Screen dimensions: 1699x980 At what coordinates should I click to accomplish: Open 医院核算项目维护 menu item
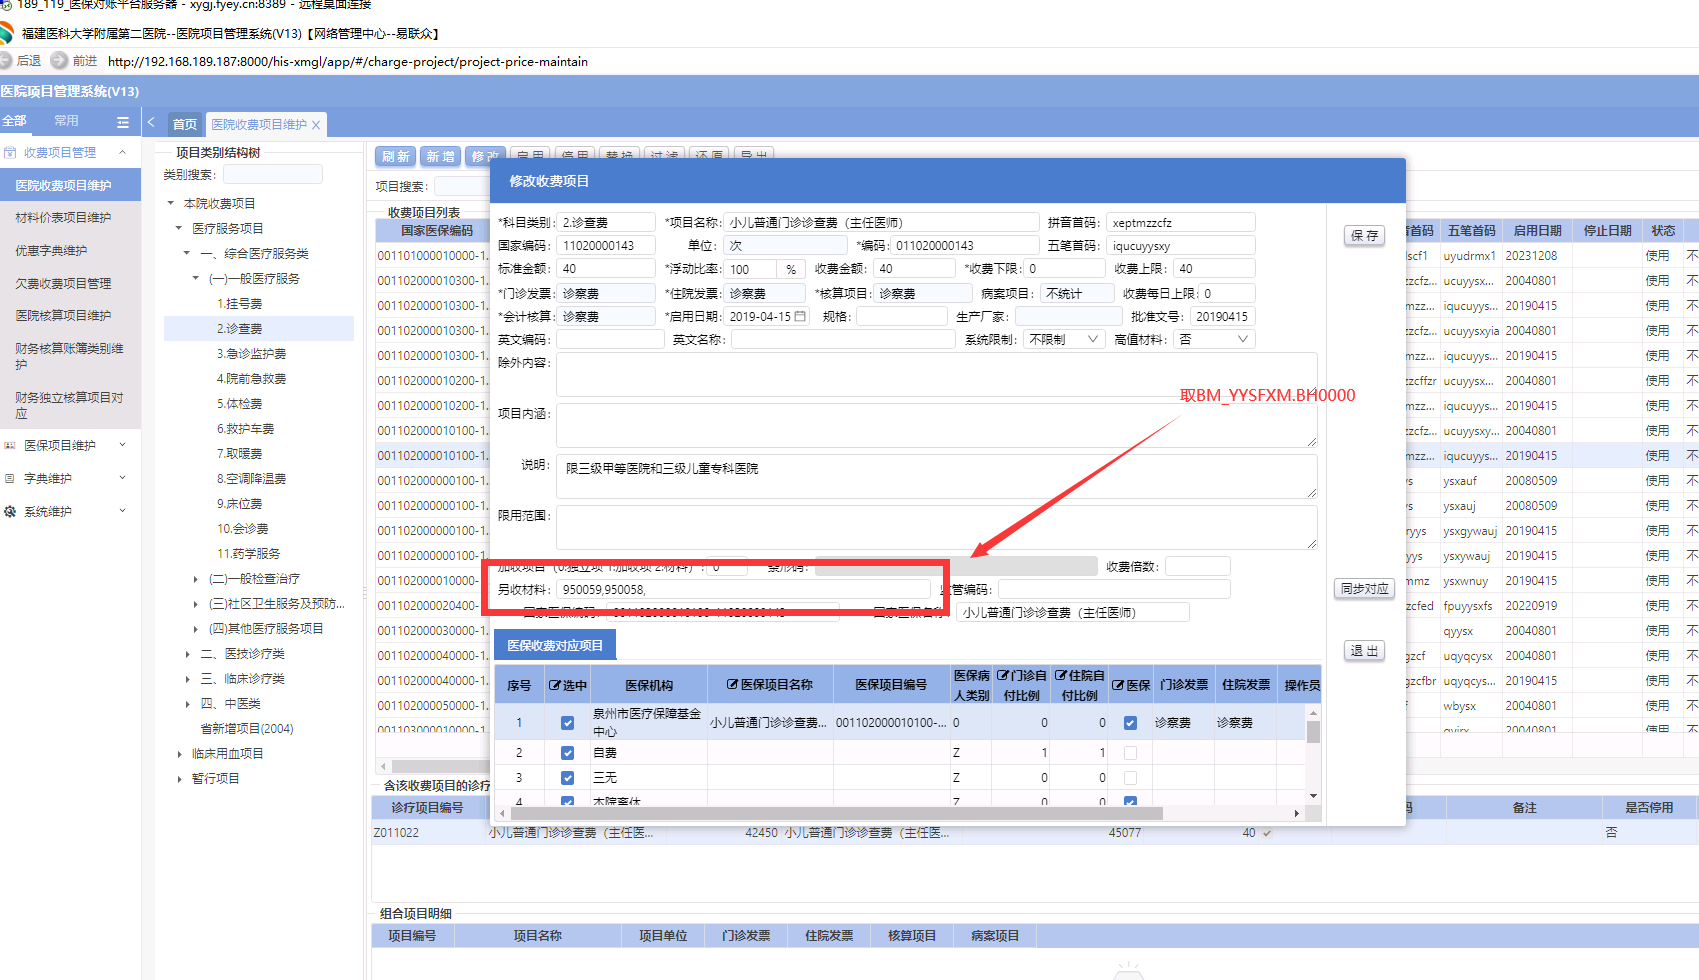[63, 316]
